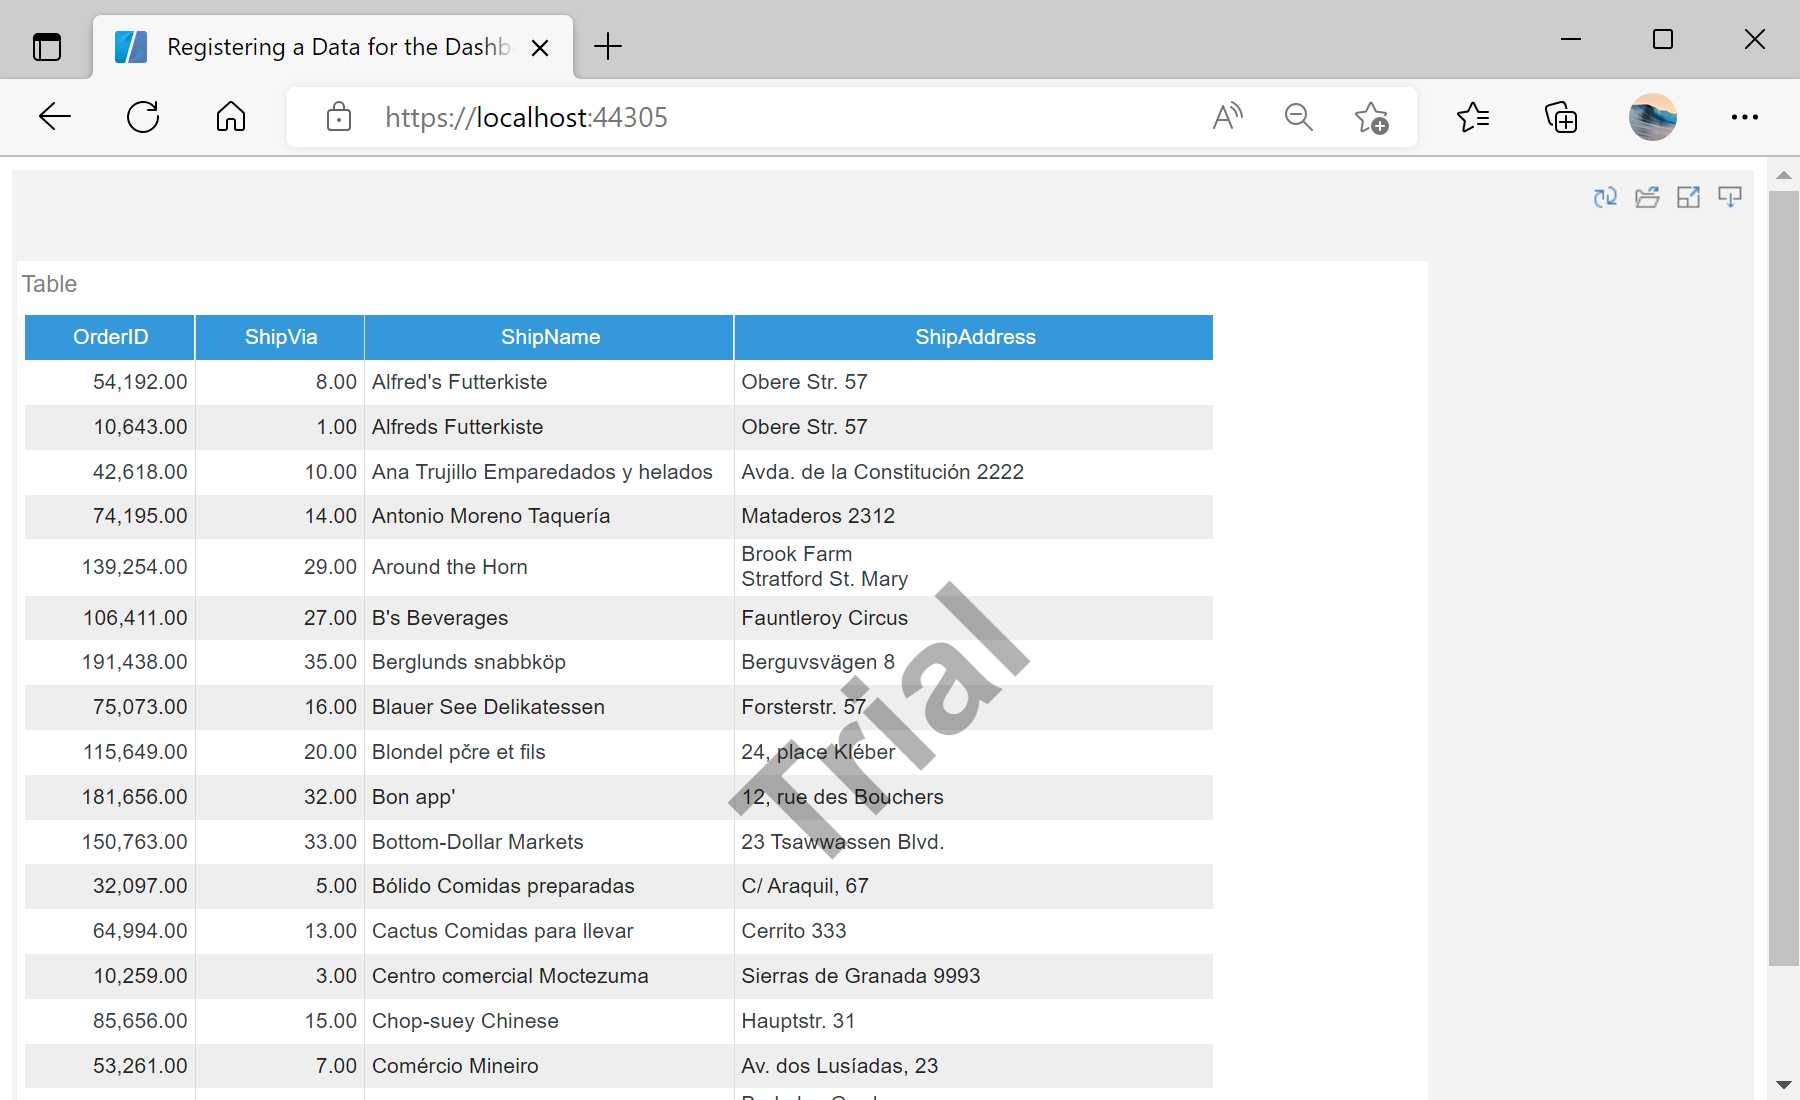This screenshot has height=1100, width=1800.
Task: Click the address bar URL field
Action: 700,117
